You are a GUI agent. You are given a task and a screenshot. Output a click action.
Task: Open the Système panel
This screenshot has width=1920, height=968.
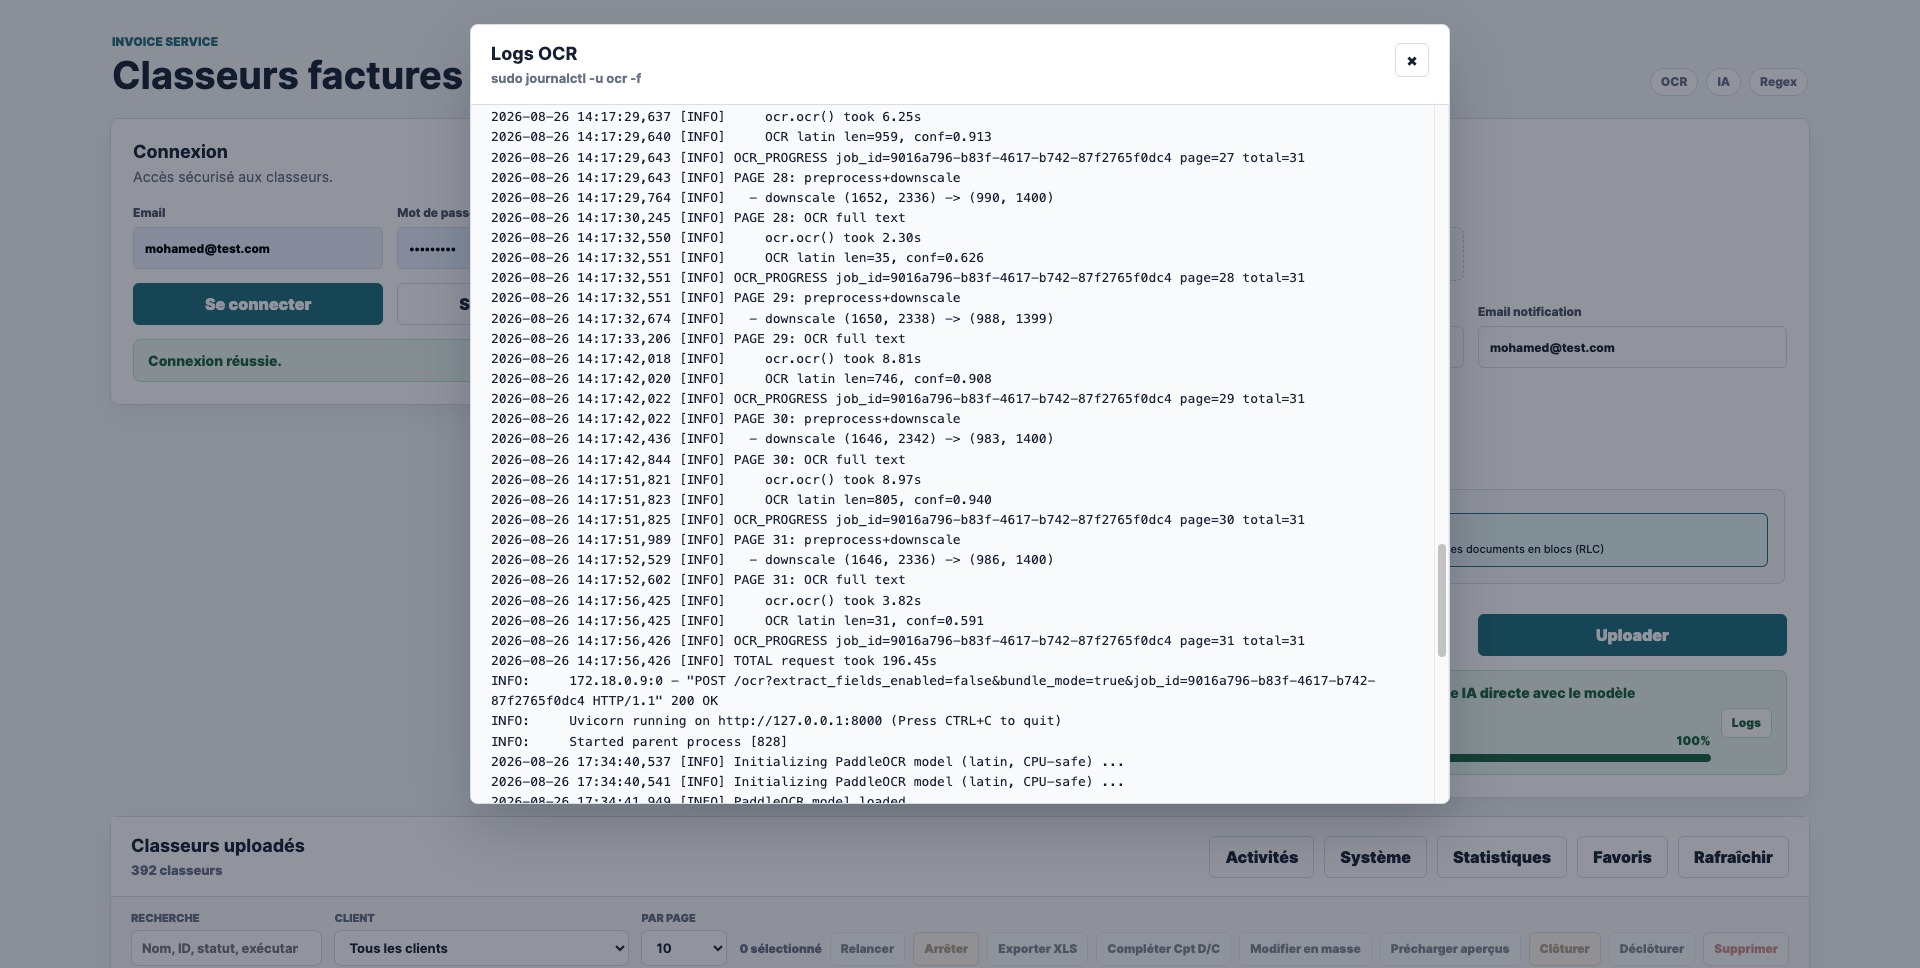[x=1375, y=857]
